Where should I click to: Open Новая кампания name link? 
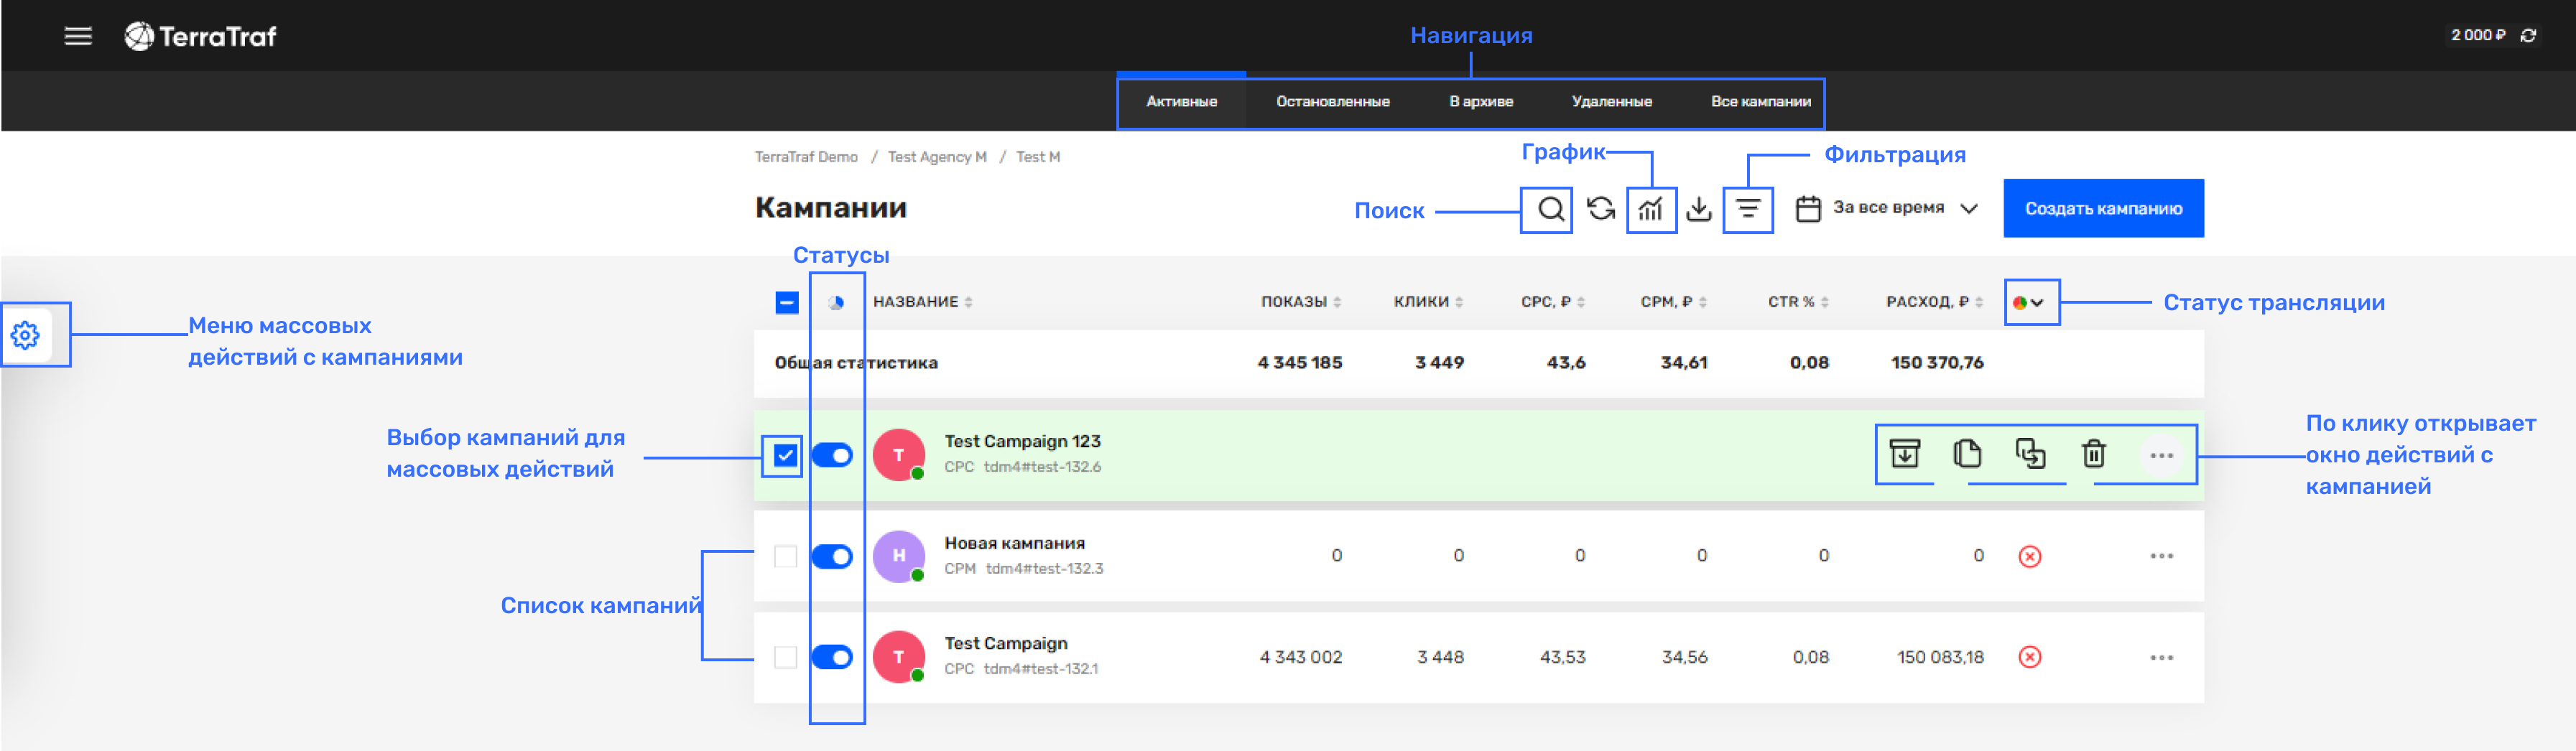tap(1014, 543)
